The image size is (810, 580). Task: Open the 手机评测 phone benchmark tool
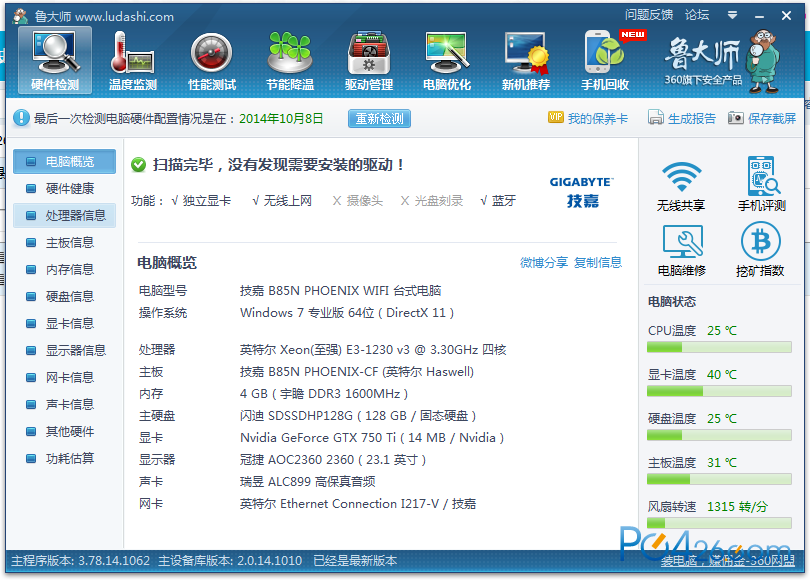[x=761, y=185]
